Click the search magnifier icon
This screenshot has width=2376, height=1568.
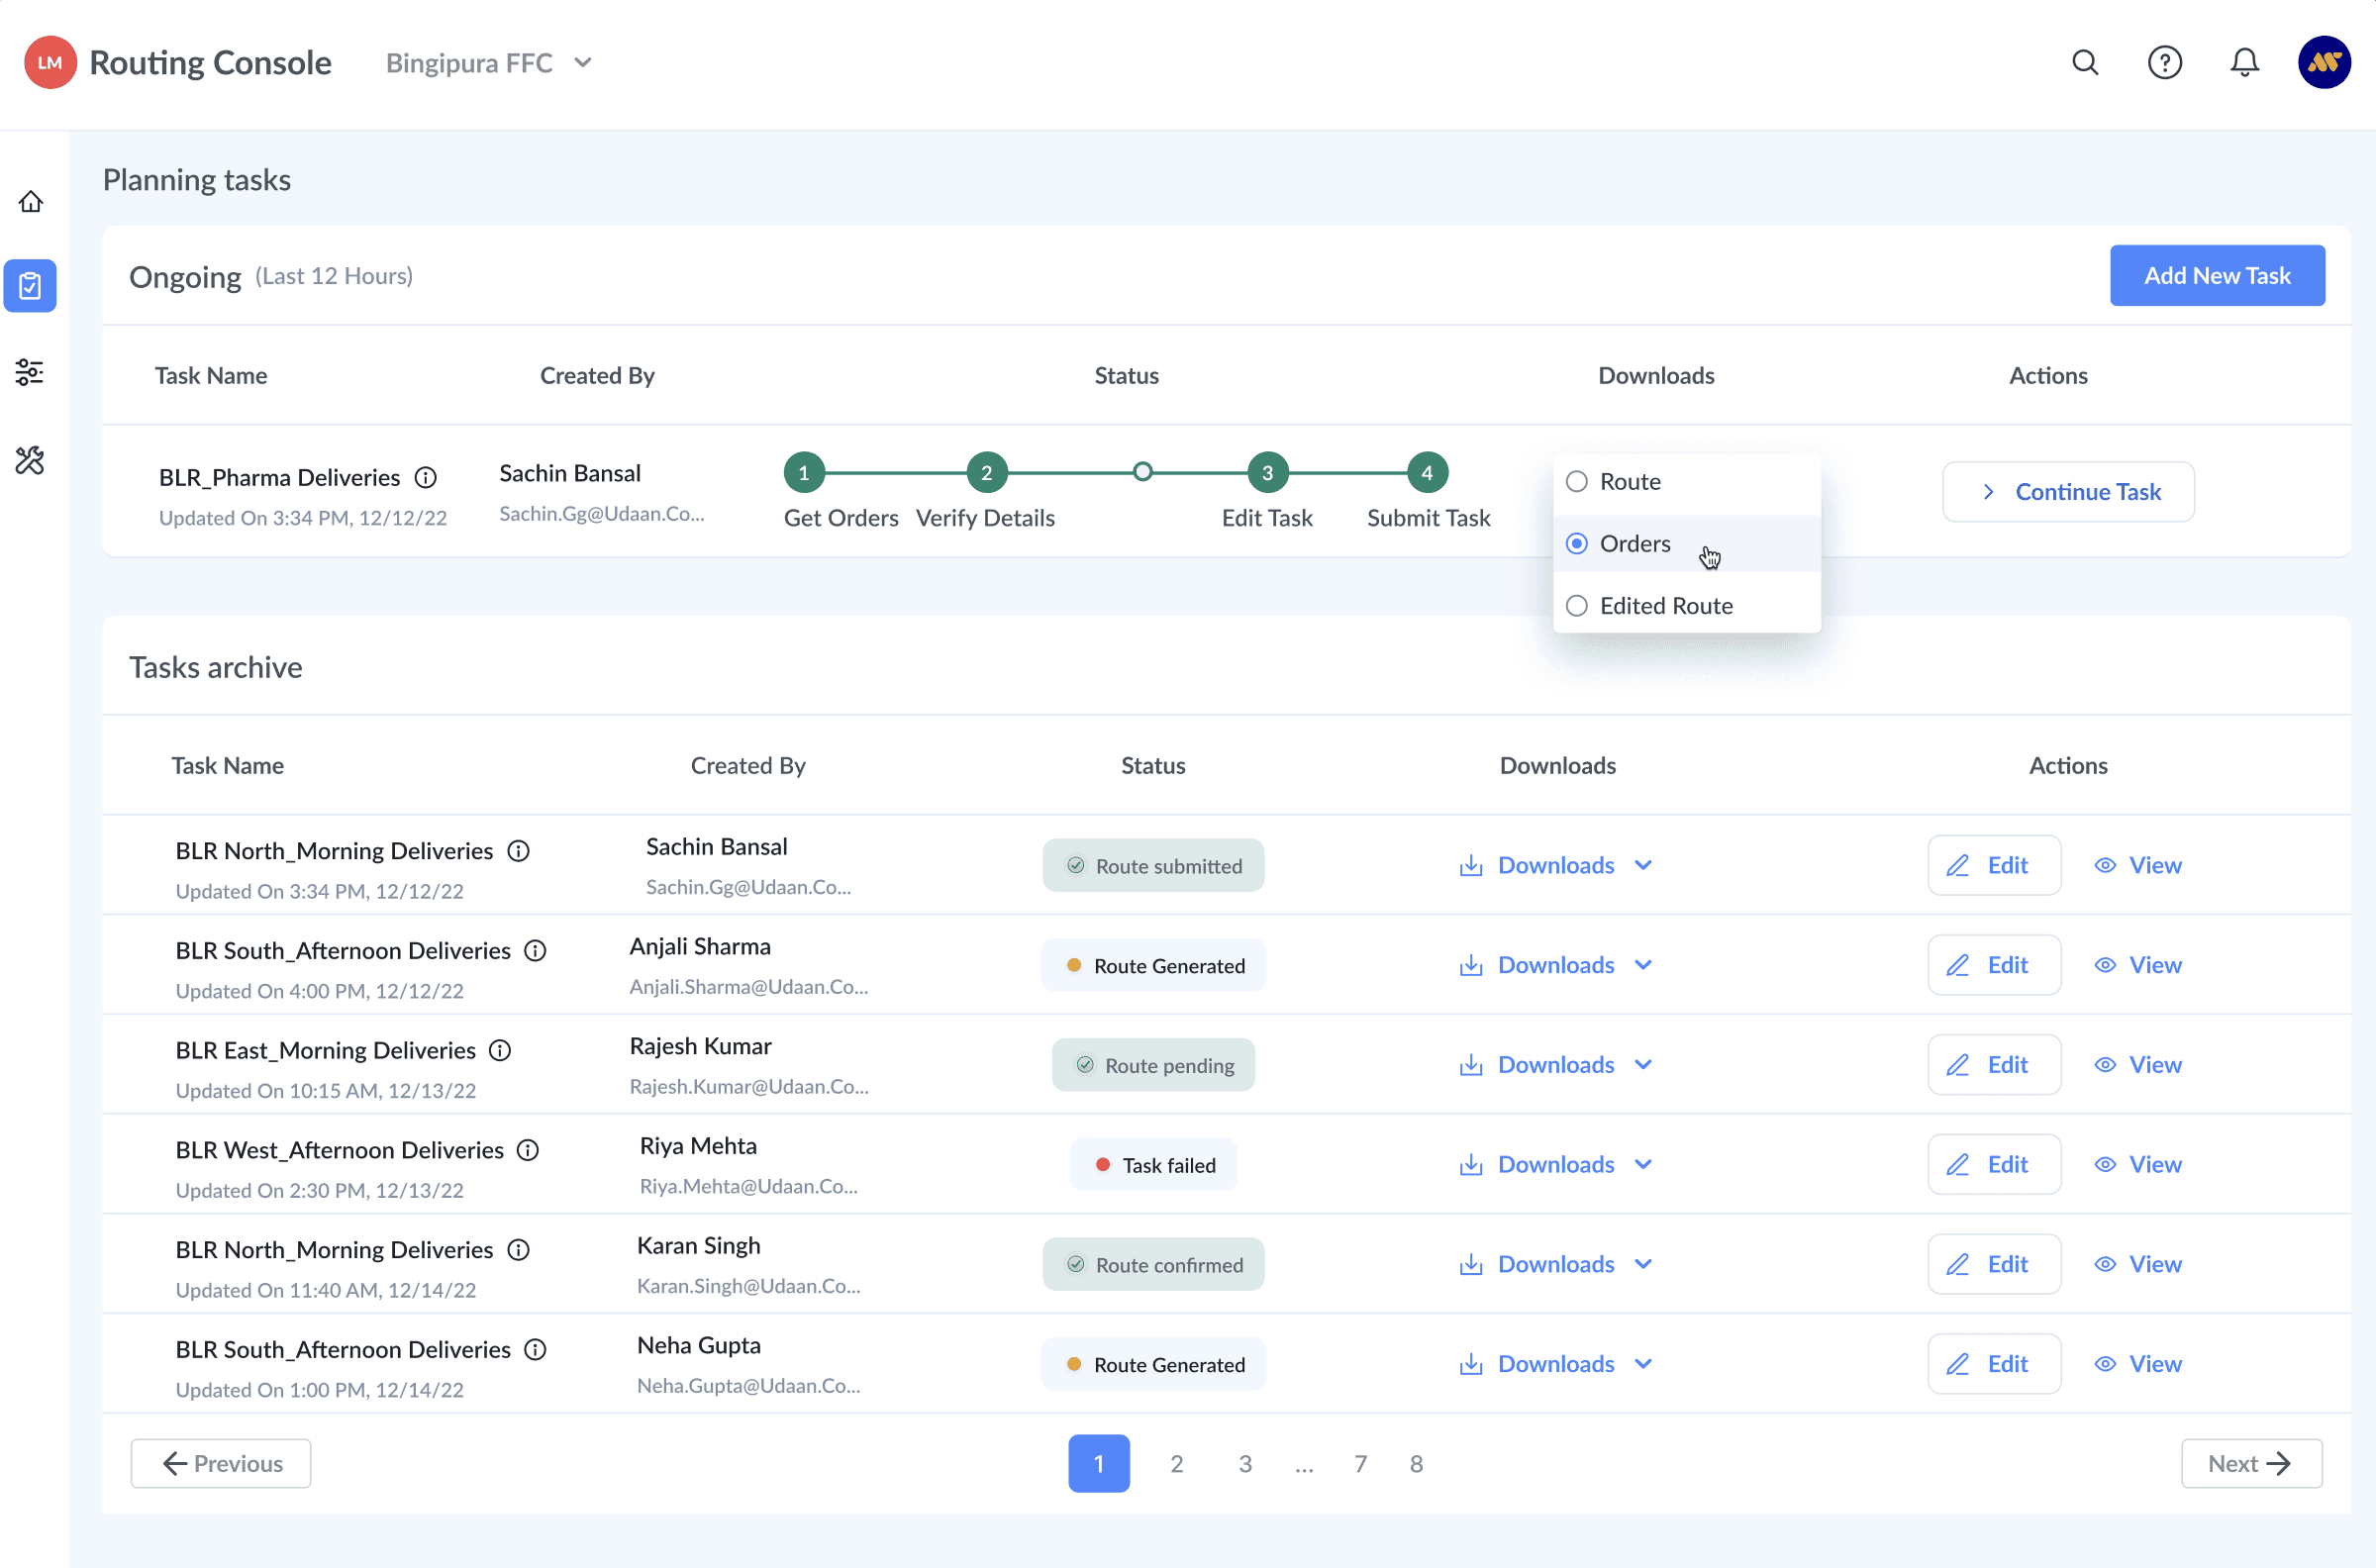click(2085, 63)
